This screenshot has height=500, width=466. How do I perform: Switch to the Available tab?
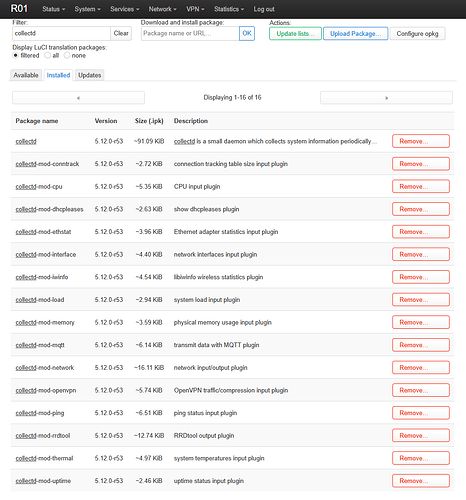(x=26, y=75)
